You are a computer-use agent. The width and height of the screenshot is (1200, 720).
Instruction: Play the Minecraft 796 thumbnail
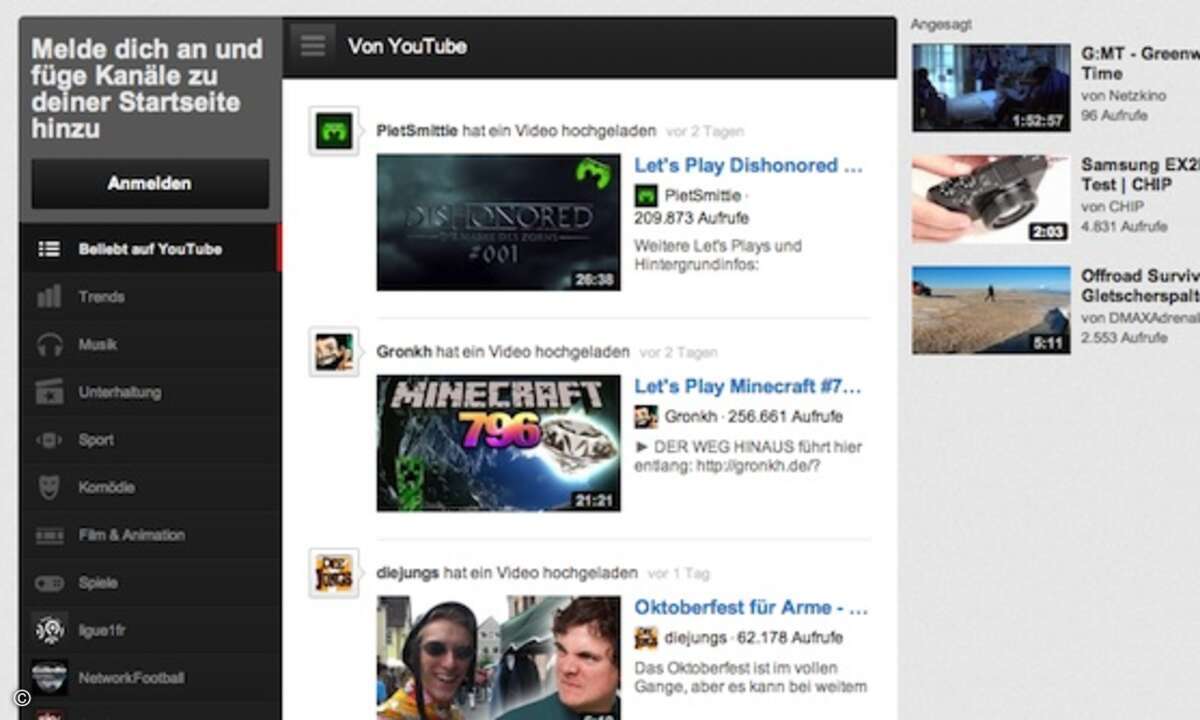498,443
